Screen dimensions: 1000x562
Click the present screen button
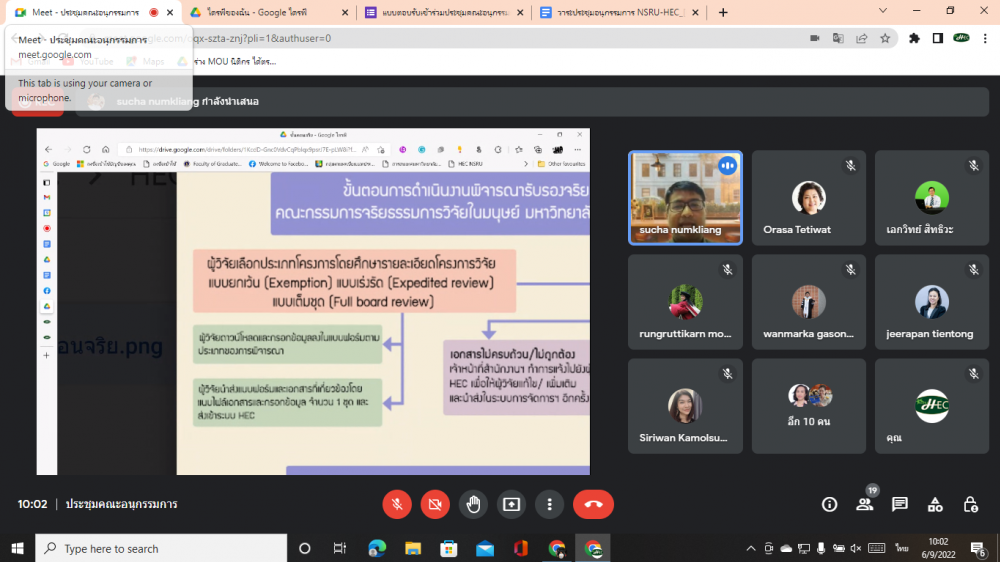(x=511, y=504)
